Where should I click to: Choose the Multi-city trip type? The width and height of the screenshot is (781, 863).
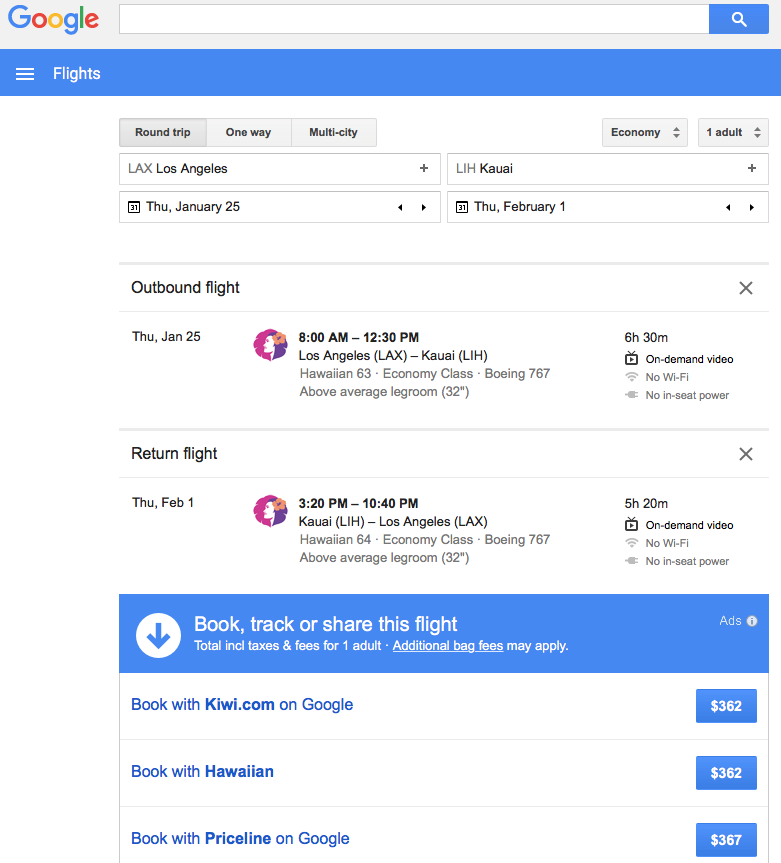pos(333,133)
